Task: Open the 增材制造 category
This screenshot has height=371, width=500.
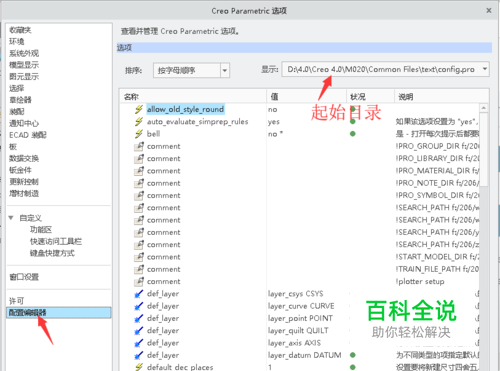Action: [x=24, y=193]
